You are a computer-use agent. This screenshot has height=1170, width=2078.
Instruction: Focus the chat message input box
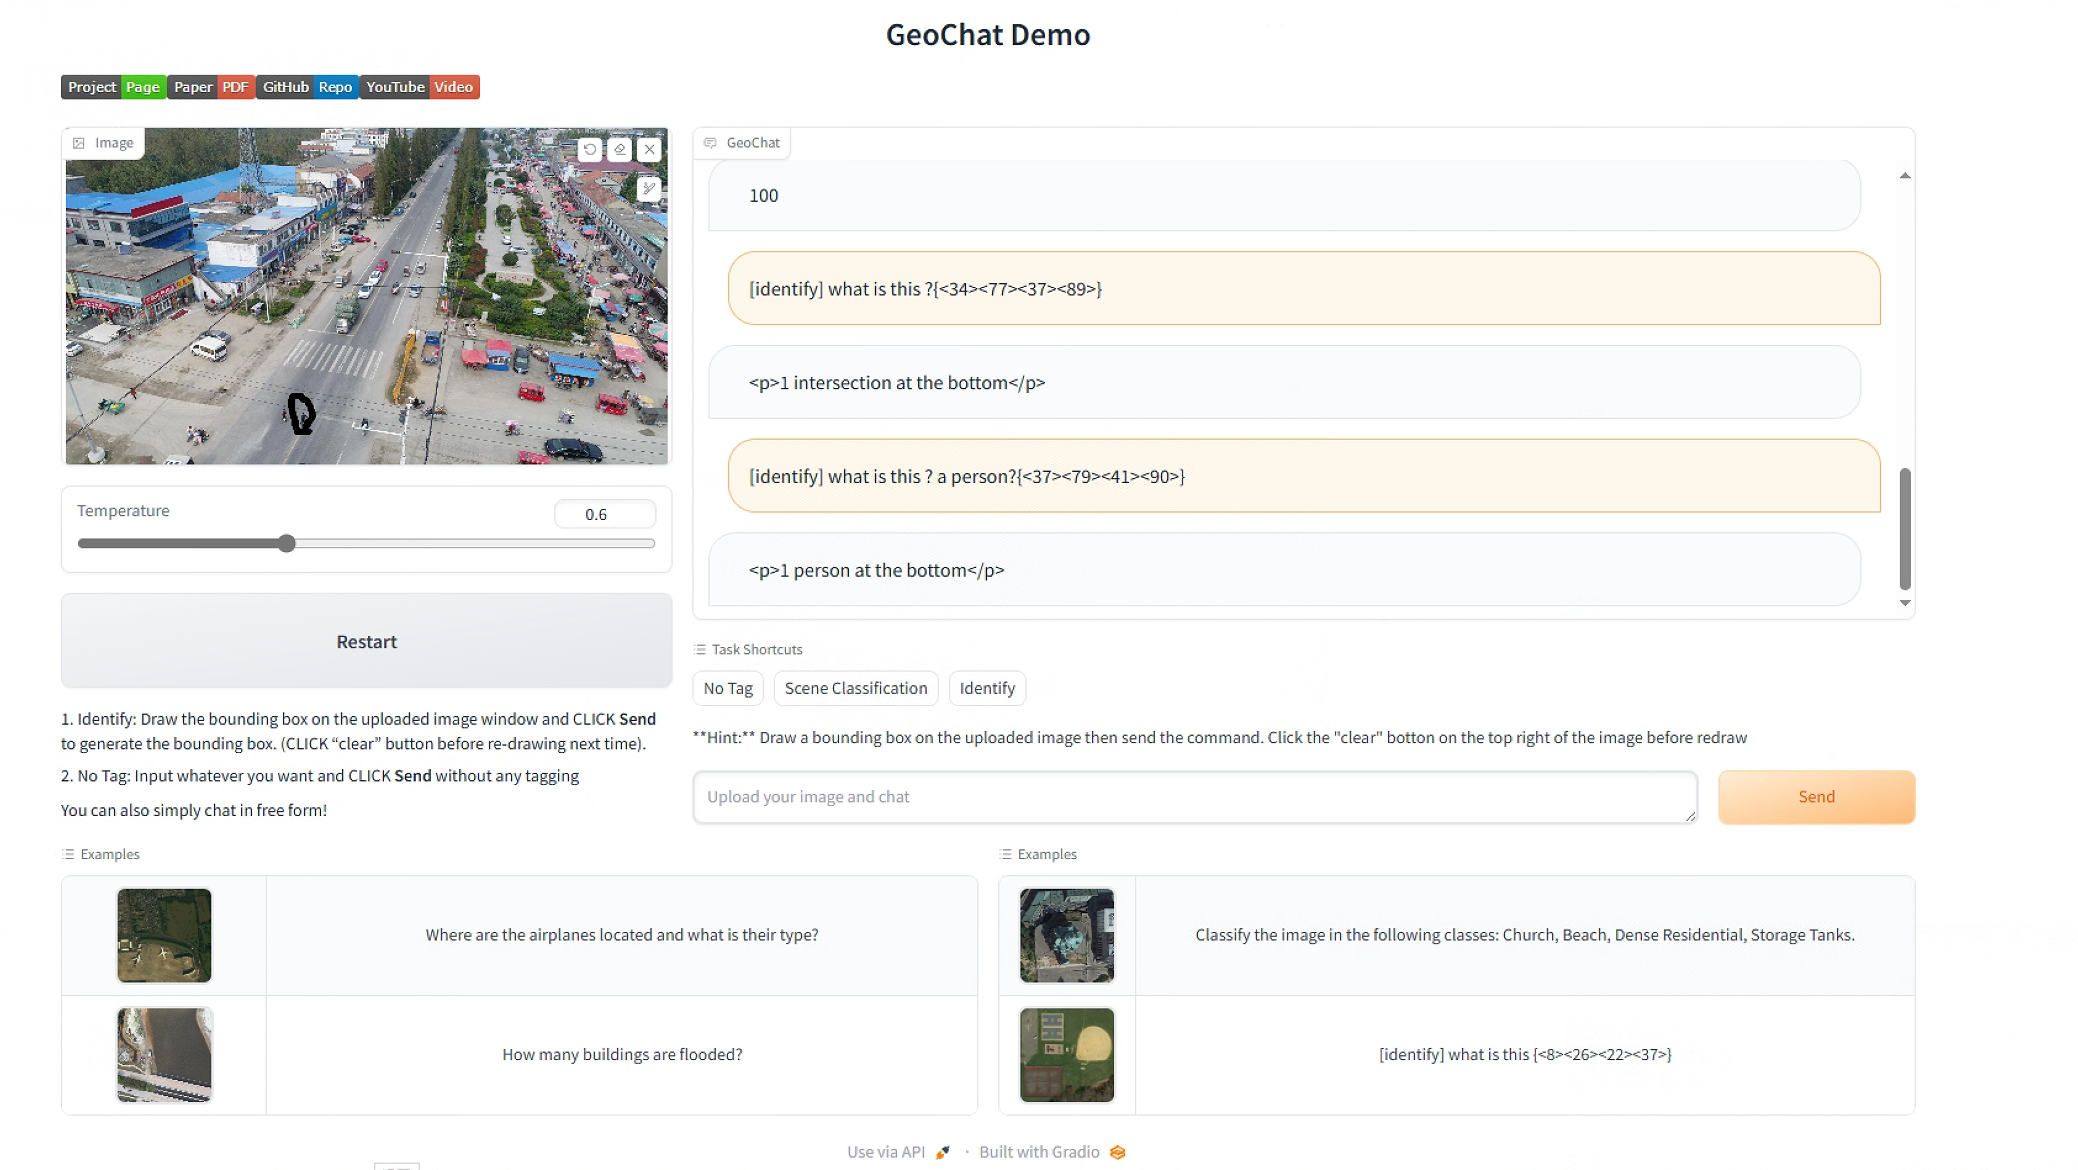coord(1194,797)
